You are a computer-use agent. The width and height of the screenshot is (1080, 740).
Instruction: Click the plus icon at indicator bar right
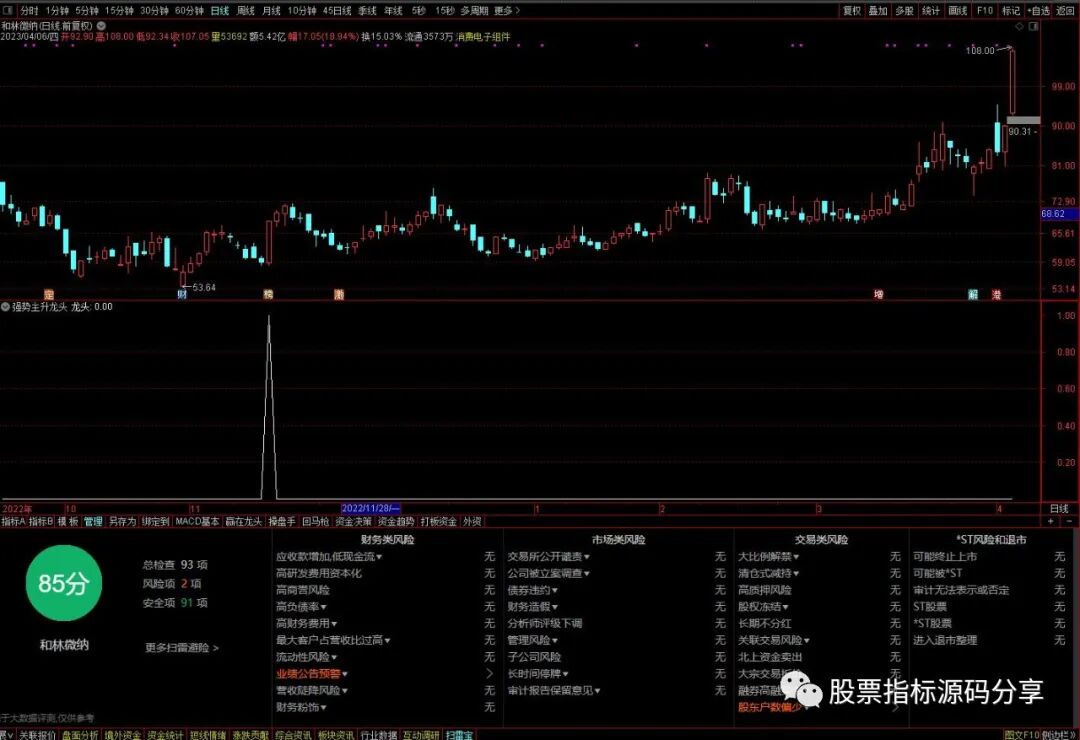1051,522
